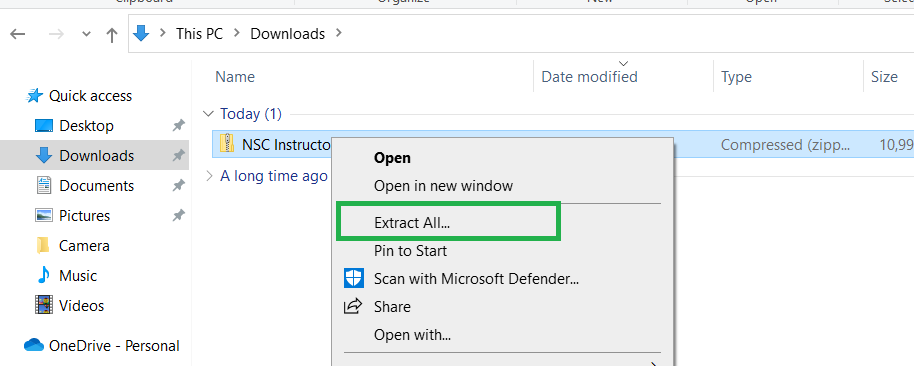This screenshot has width=914, height=366.
Task: Expand the chevron after Downloads in path
Action: tap(339, 33)
